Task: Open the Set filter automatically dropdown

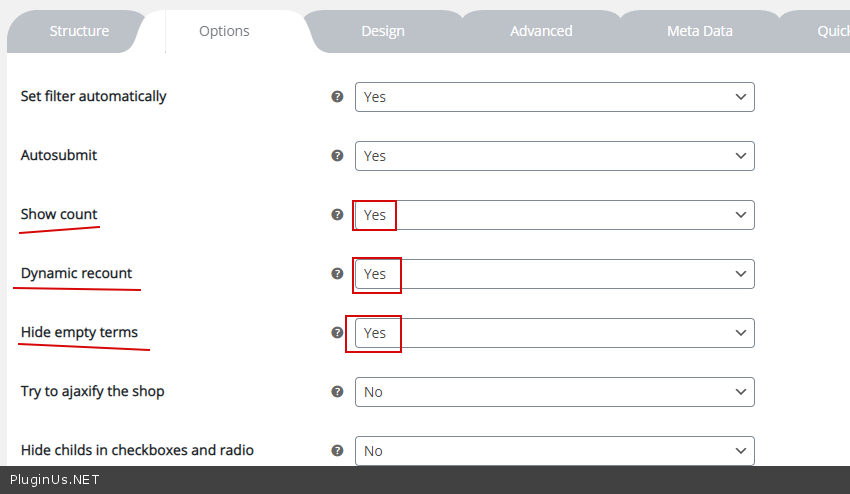Action: point(554,97)
